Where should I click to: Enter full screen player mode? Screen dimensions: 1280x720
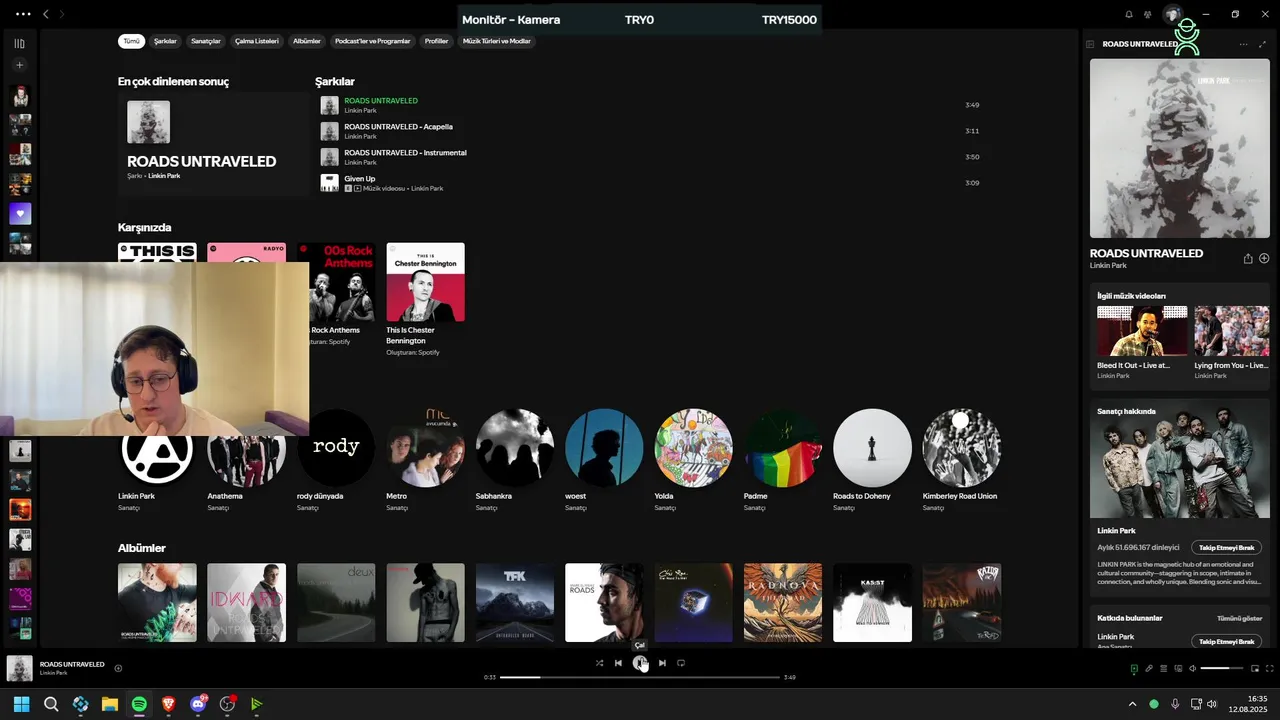[x=1270, y=668]
